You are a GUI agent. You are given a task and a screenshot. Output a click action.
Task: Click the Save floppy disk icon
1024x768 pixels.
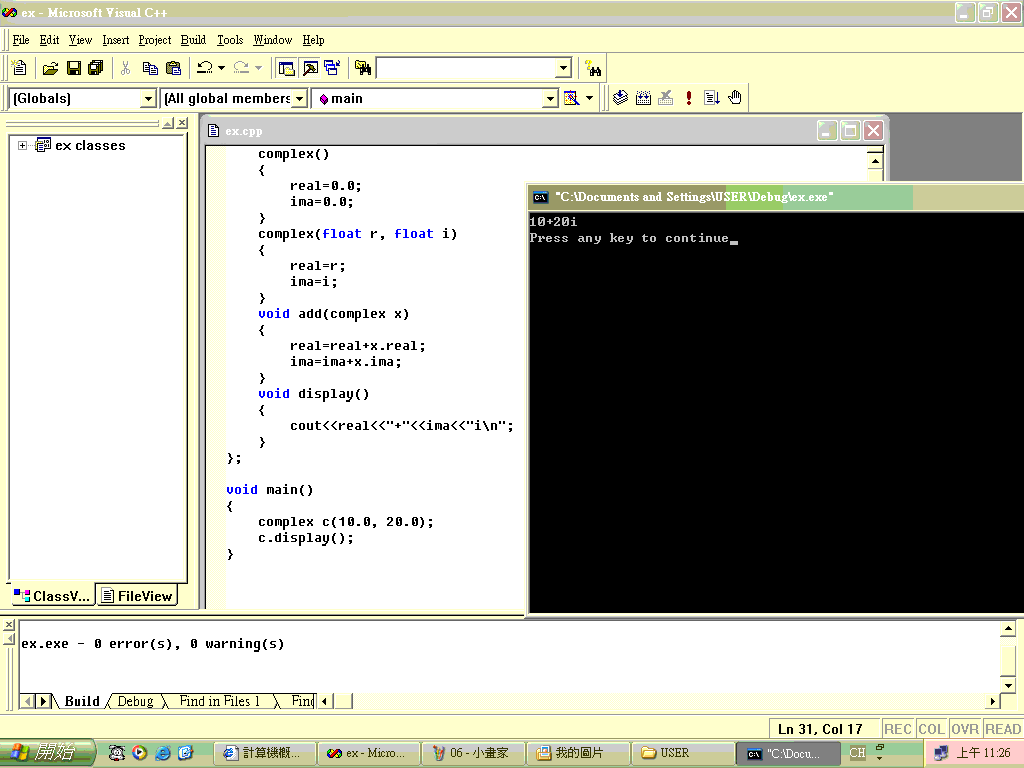tap(73, 68)
